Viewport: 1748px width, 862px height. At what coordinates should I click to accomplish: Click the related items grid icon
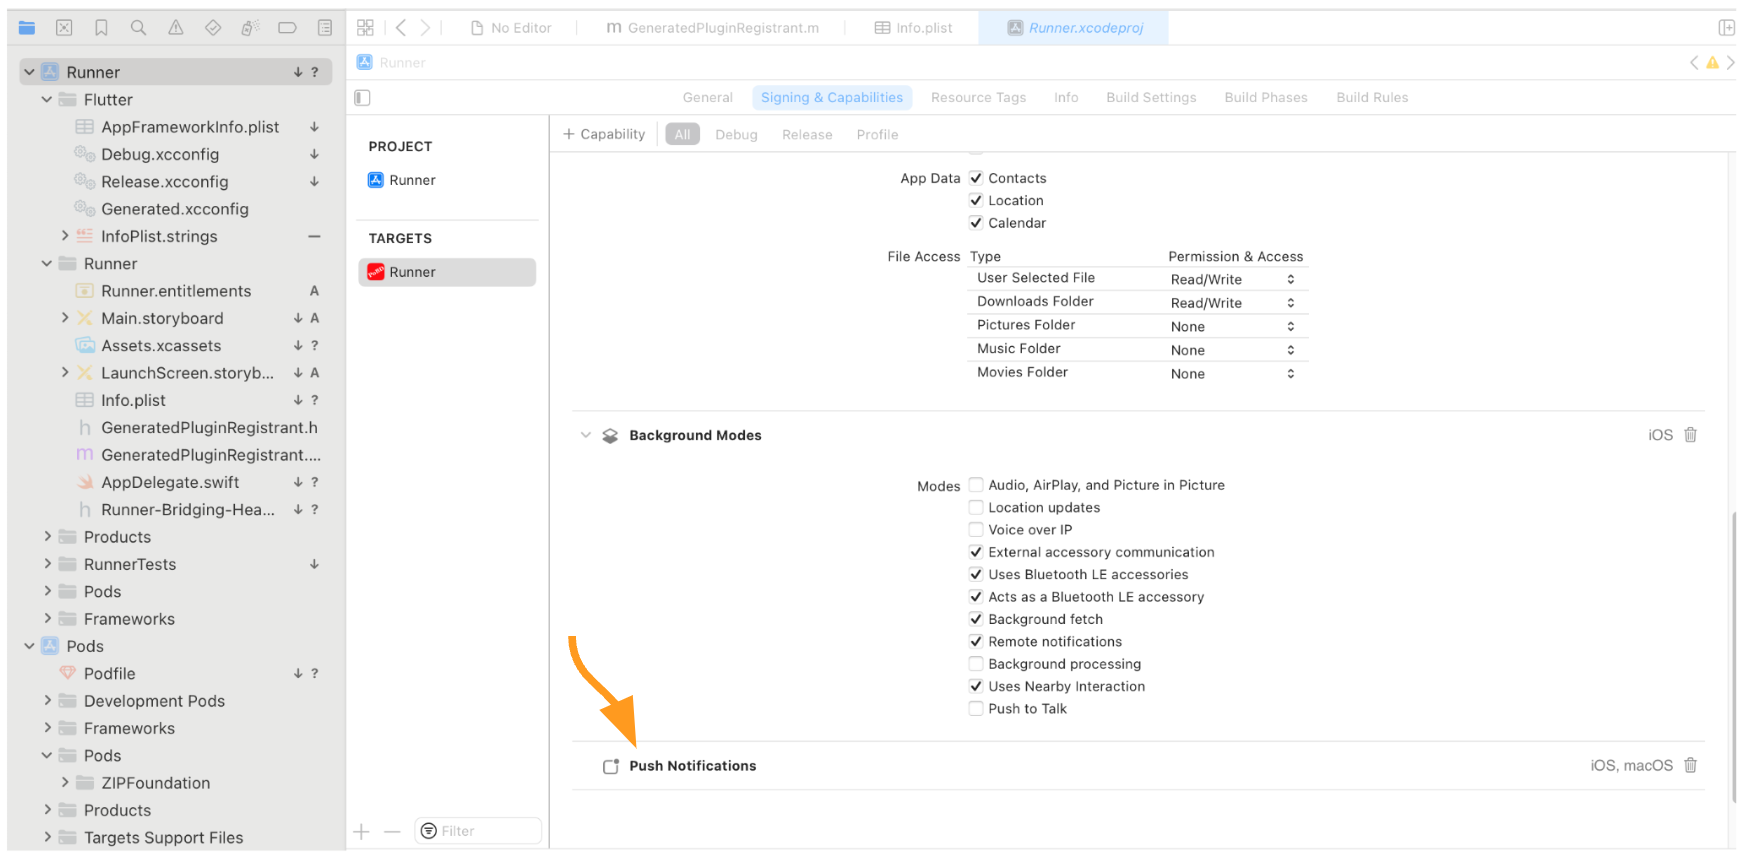[365, 28]
